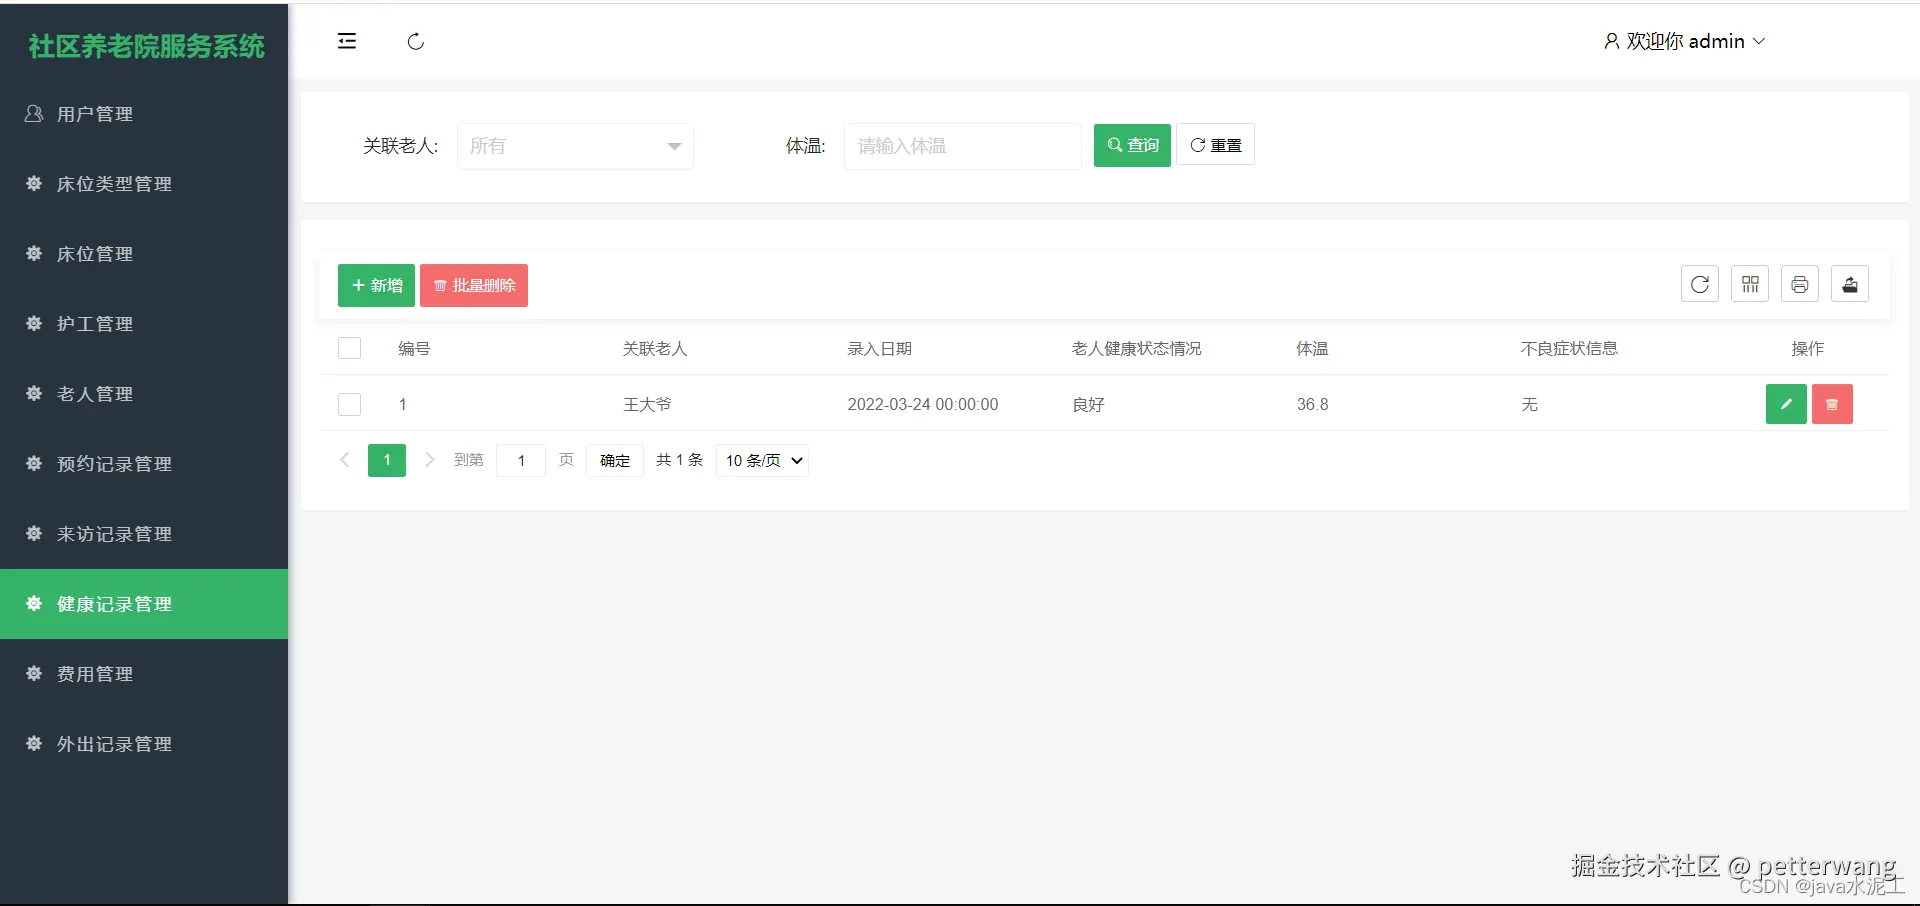Open 费用管理 in the sidebar
This screenshot has width=1920, height=906.
pyautogui.click(x=92, y=673)
